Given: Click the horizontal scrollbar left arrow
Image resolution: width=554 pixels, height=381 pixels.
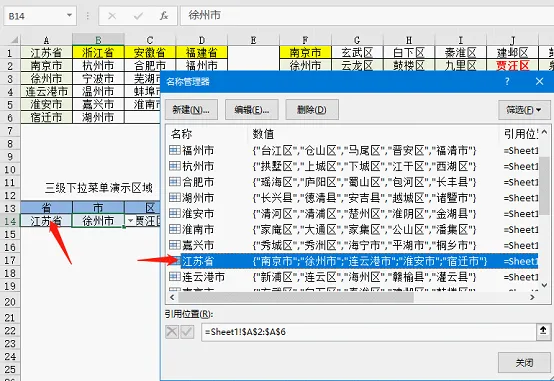Looking at the screenshot, I should click(172, 298).
